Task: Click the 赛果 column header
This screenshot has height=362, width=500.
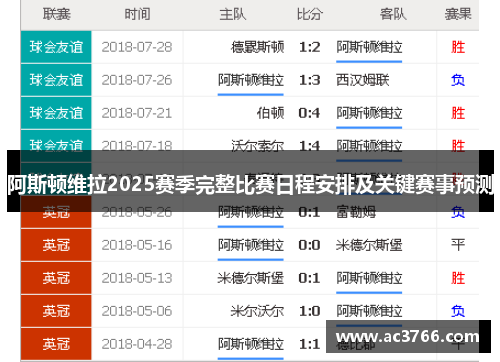Action: pyautogui.click(x=458, y=14)
